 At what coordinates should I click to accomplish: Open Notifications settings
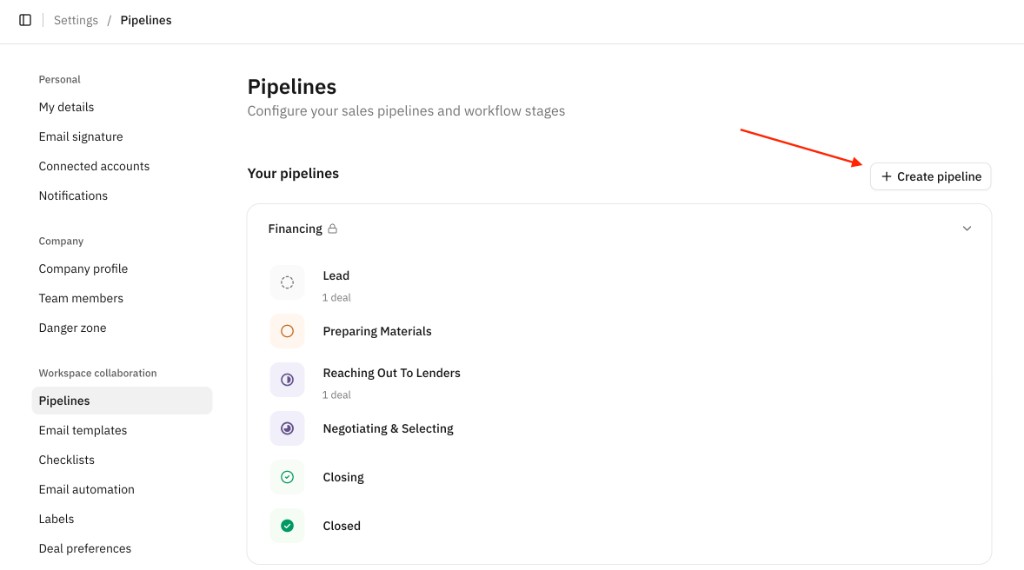pos(73,196)
